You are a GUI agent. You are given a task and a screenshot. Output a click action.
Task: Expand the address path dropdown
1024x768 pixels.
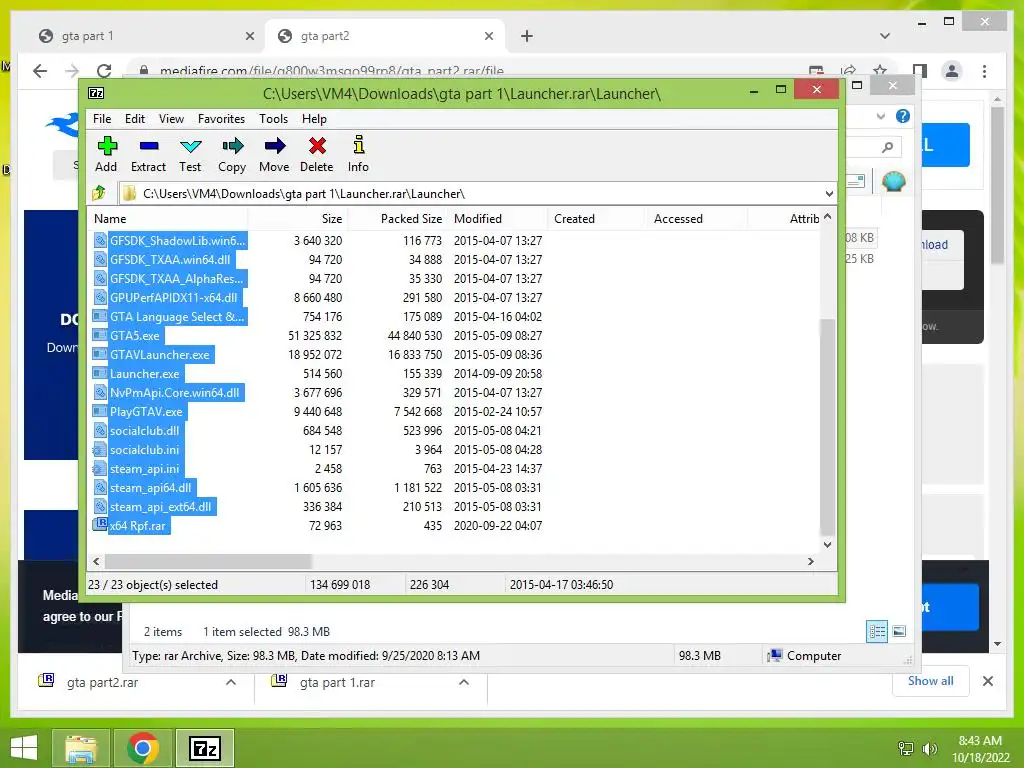coord(829,193)
